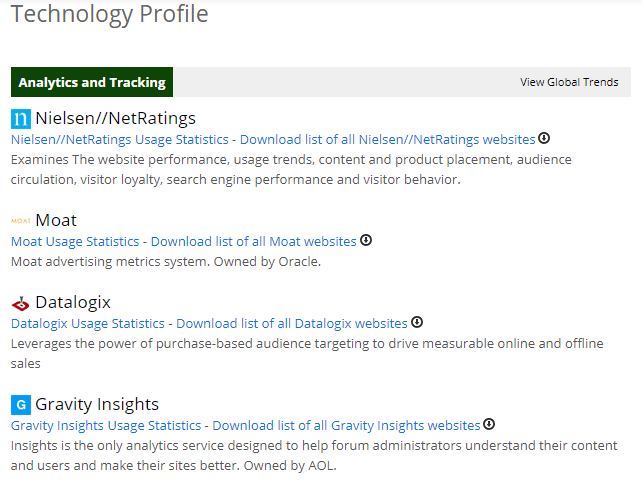Download list of all Moat websites

click(253, 241)
